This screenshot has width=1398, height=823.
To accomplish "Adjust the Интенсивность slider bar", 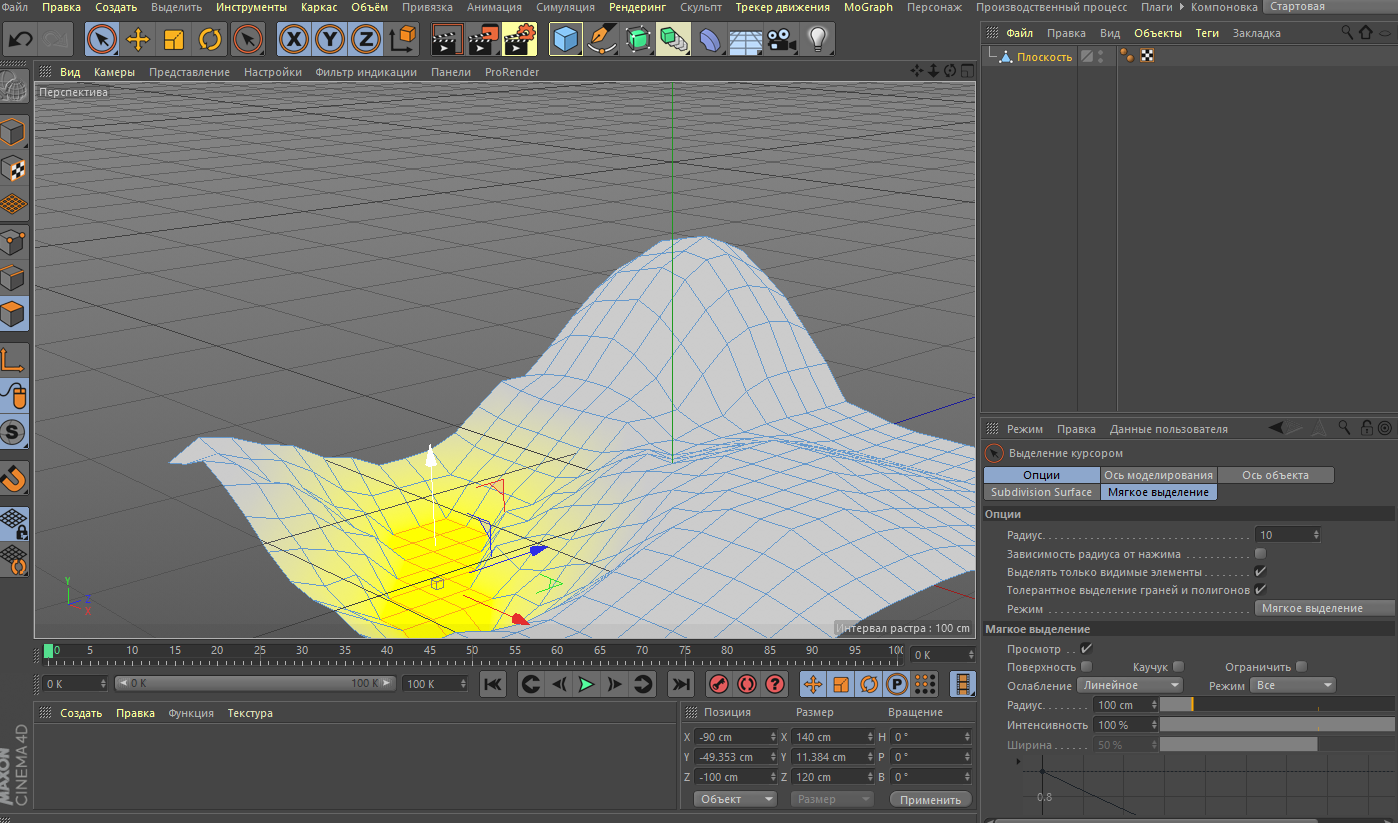I will click(1277, 725).
